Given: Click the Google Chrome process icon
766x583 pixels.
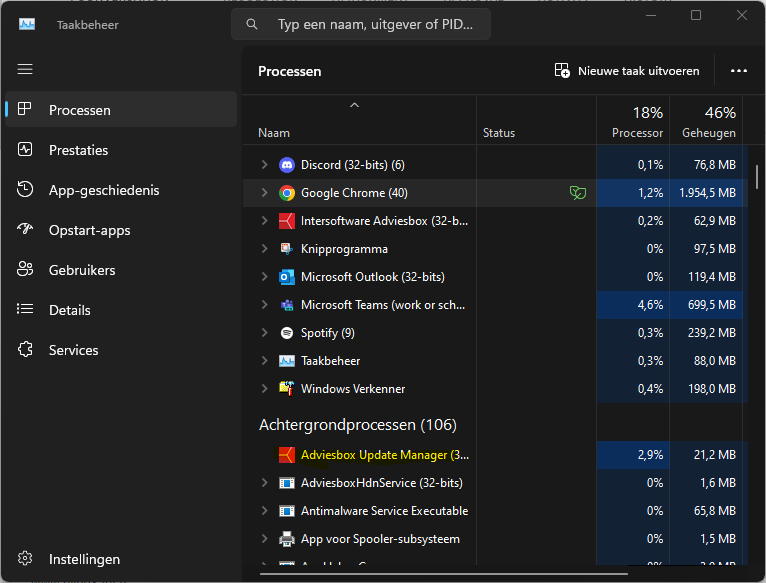Looking at the screenshot, I should tap(287, 193).
